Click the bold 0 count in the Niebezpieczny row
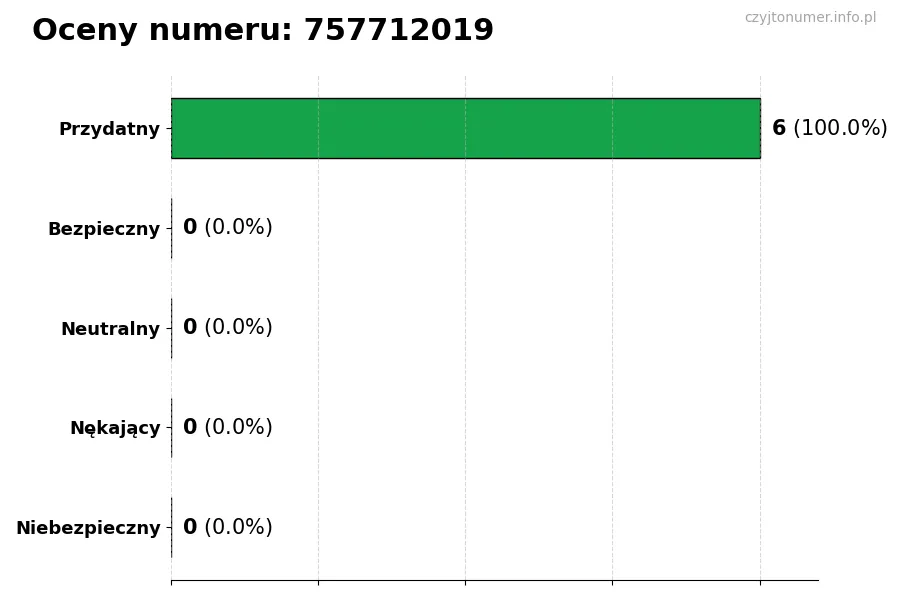 190,527
